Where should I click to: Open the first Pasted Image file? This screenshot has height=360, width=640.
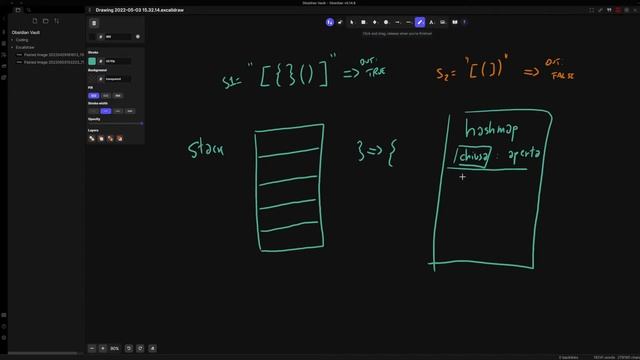coord(50,55)
